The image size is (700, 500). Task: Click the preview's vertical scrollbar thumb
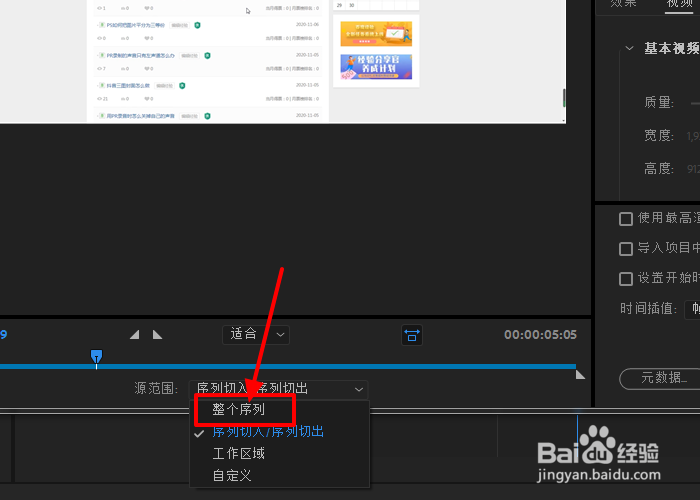pos(564,98)
